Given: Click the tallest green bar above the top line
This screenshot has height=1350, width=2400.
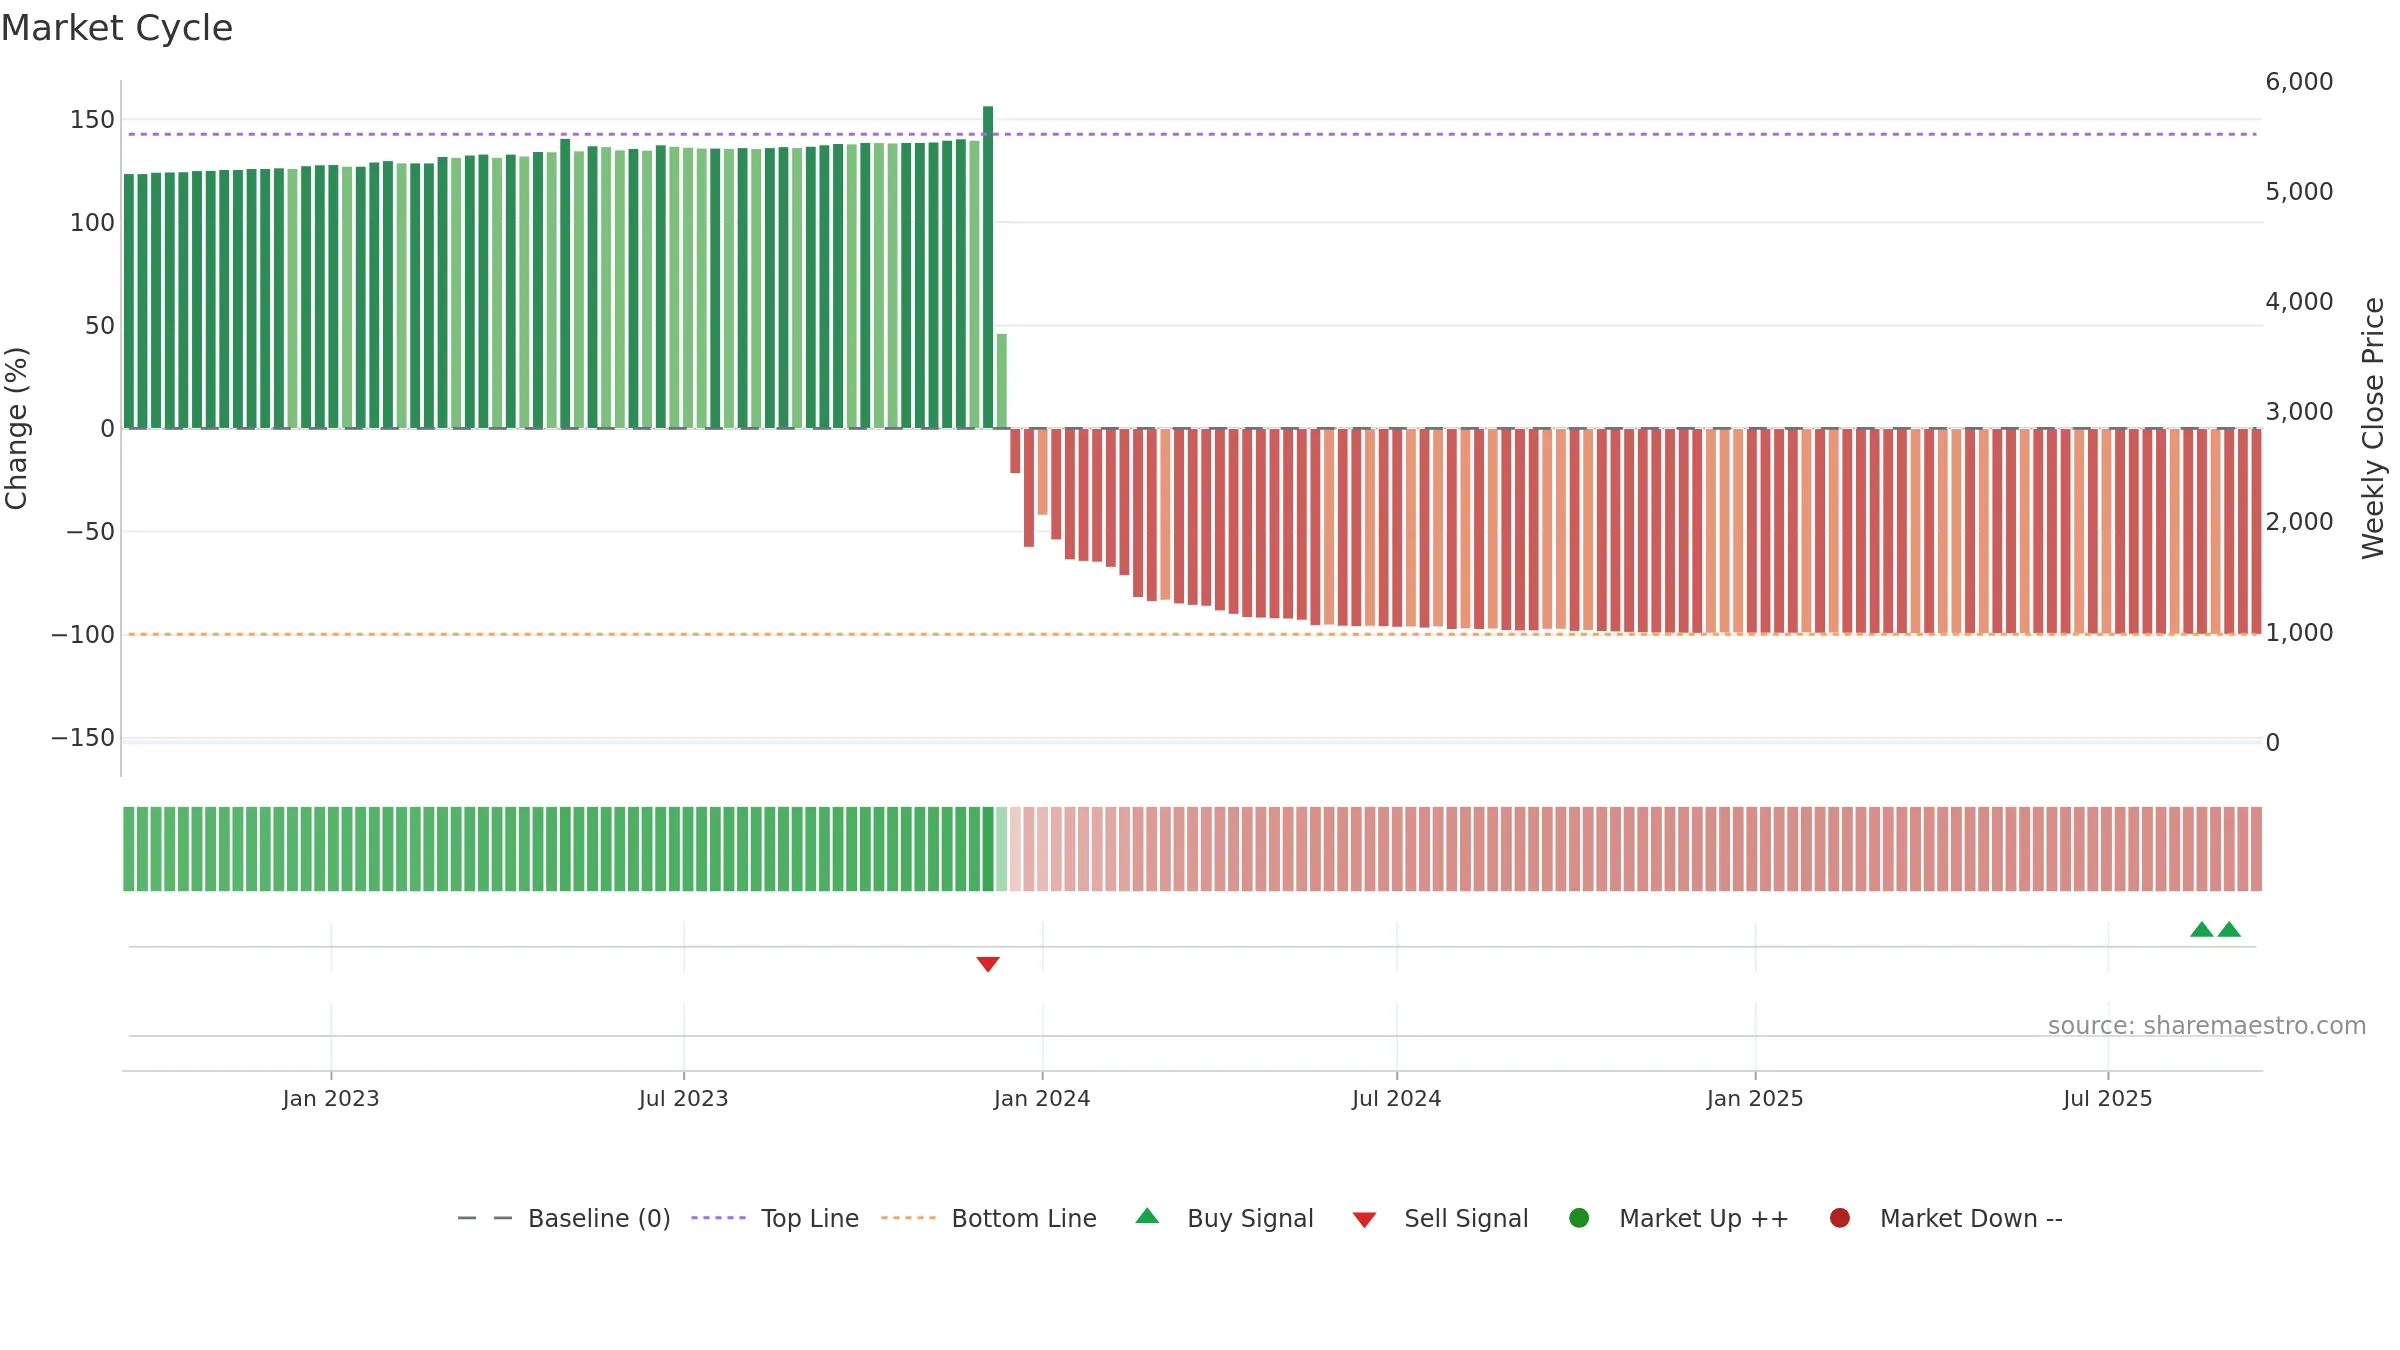Looking at the screenshot, I should click(988, 267).
